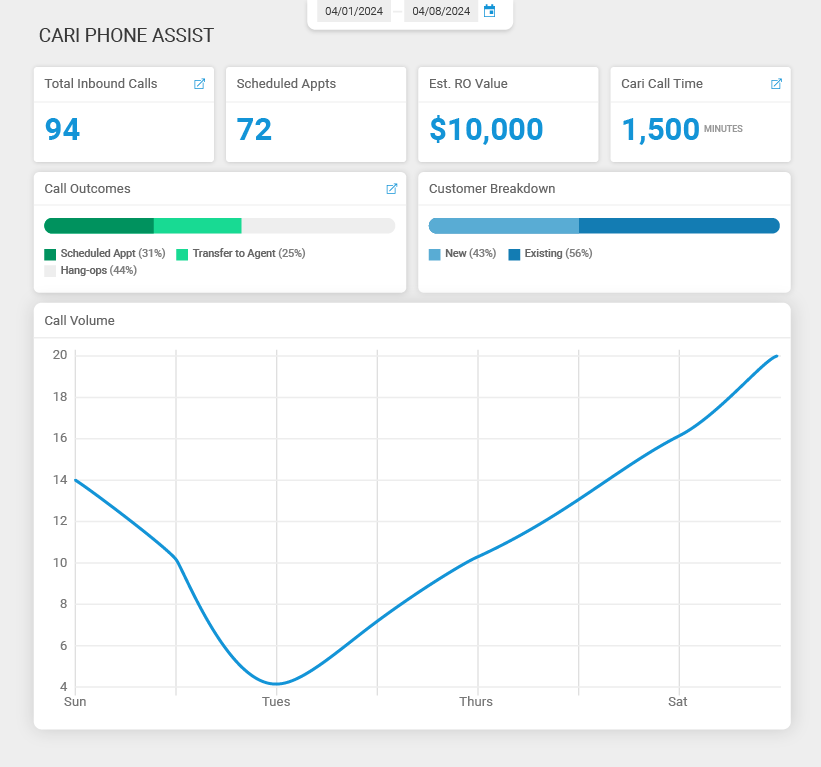
Task: Click the Transfer to Agent light green segment
Action: point(197,226)
